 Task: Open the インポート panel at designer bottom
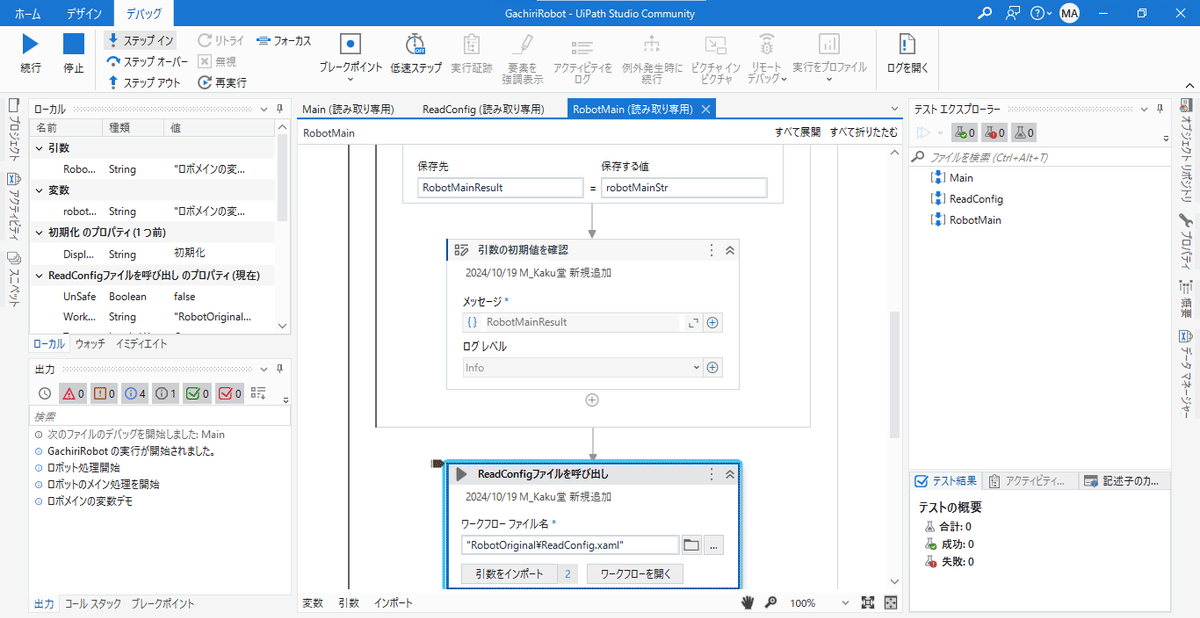[x=394, y=603]
